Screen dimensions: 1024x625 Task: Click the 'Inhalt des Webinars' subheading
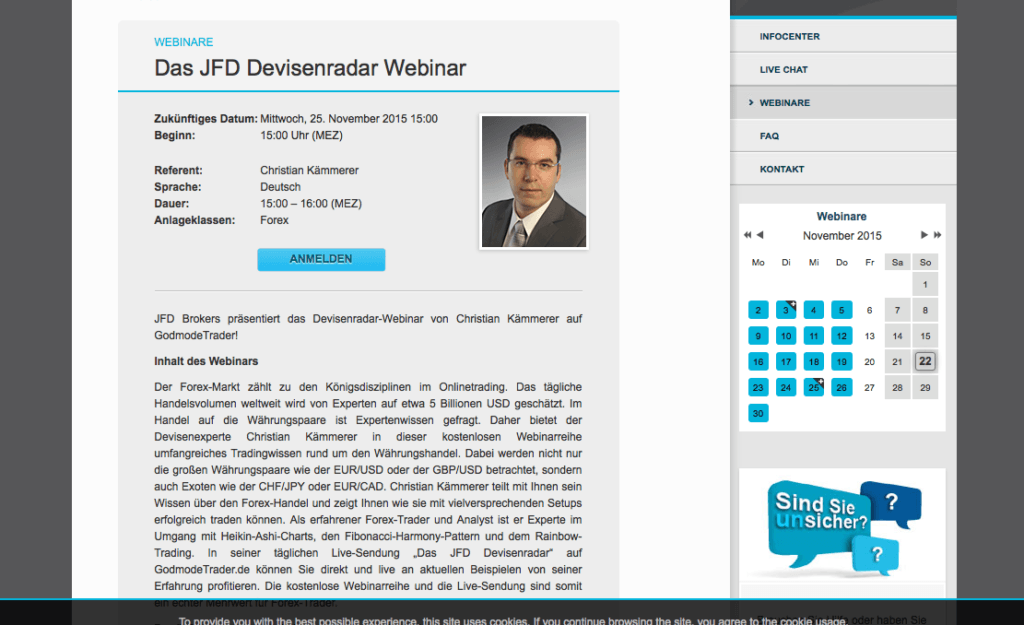click(x=206, y=361)
